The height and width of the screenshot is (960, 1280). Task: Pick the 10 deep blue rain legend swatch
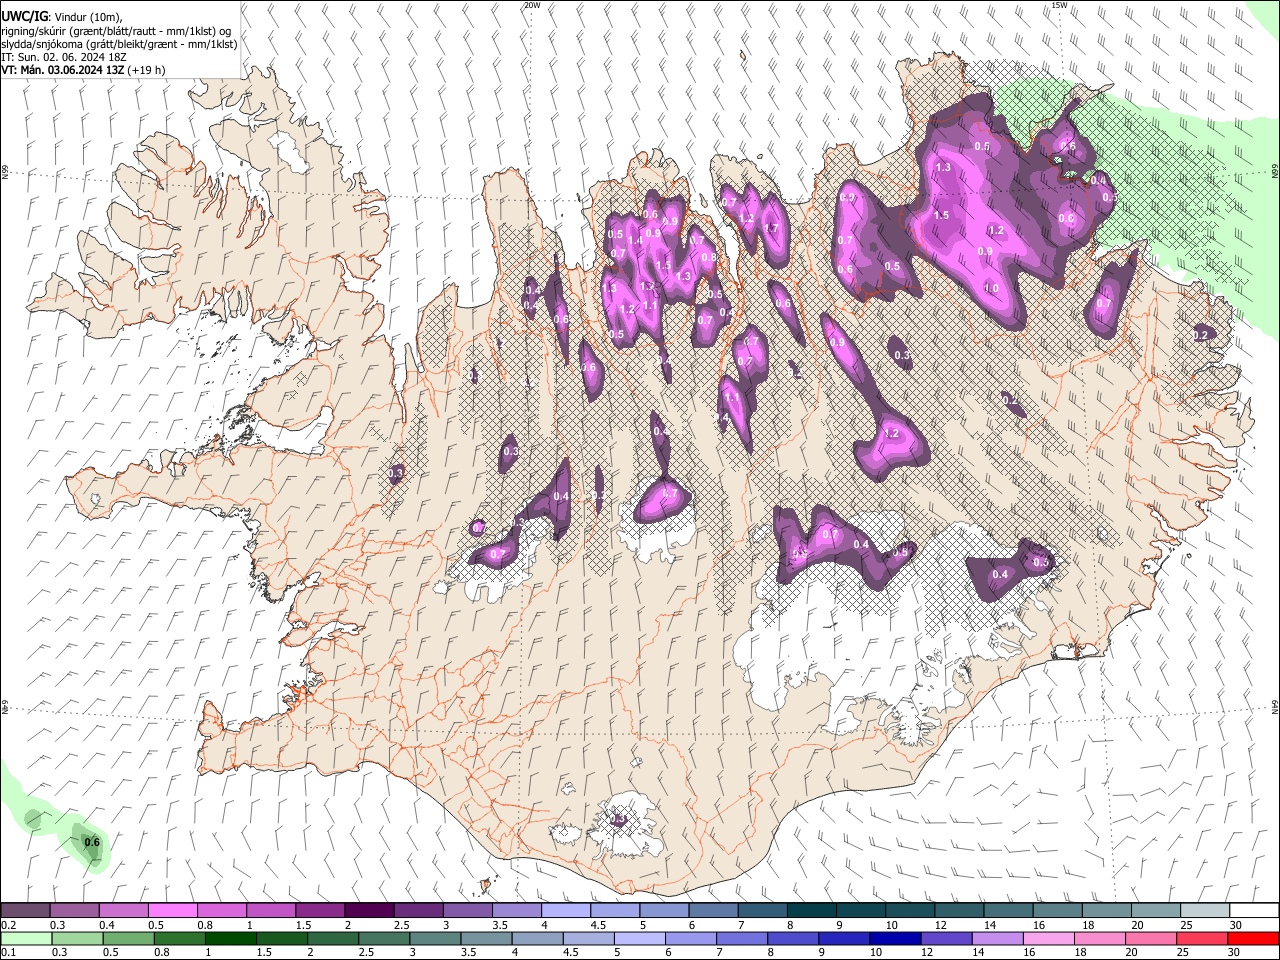pyautogui.click(x=893, y=938)
